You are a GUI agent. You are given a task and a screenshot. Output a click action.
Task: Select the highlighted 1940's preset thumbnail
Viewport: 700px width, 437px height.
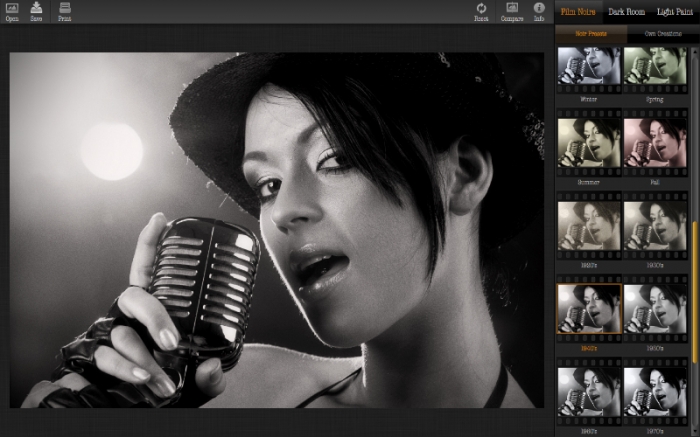click(x=589, y=309)
